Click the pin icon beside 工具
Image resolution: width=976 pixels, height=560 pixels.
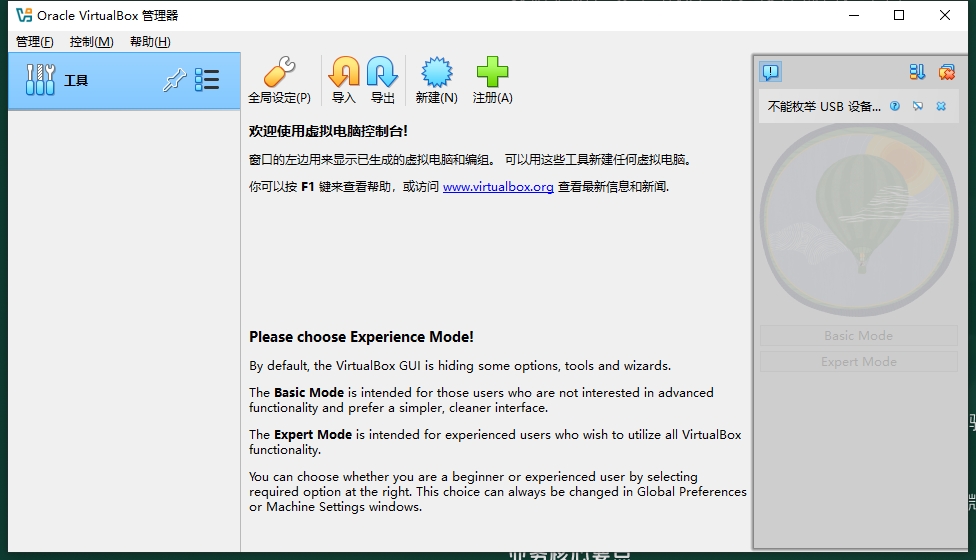[x=174, y=80]
